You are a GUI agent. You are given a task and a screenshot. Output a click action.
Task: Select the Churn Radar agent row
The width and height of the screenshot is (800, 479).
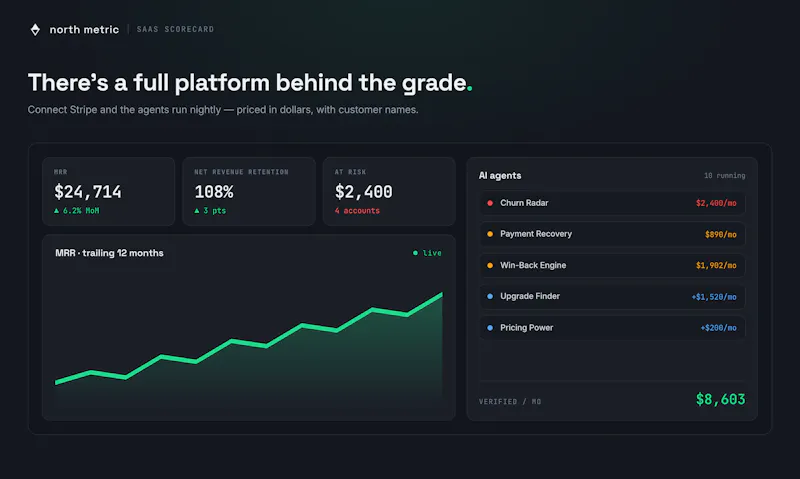coord(612,203)
